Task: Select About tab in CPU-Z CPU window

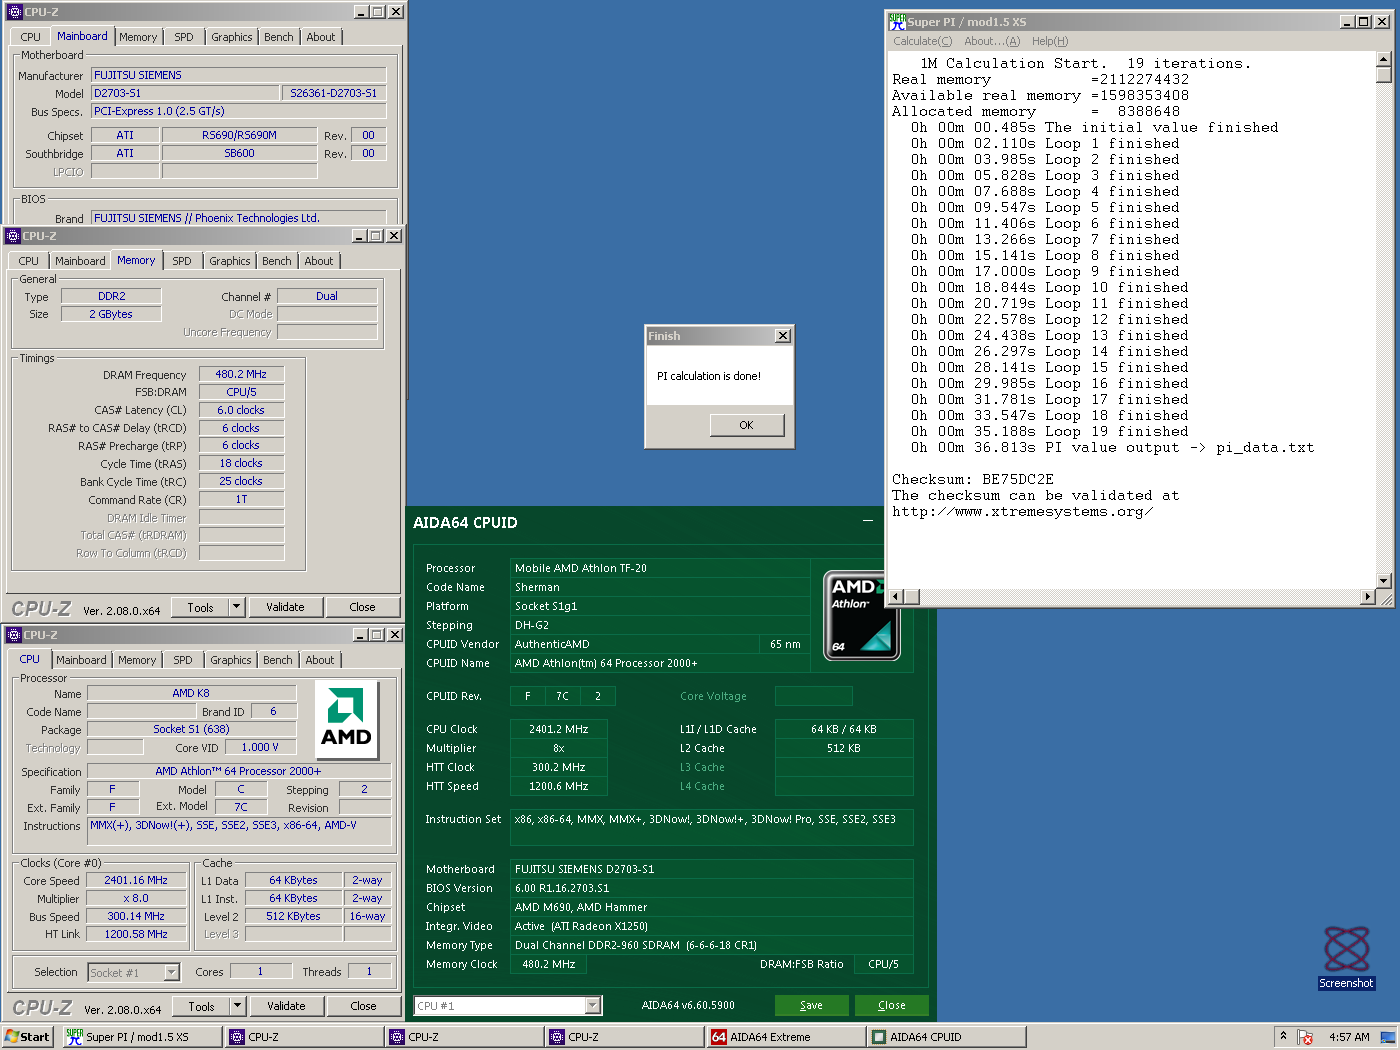Action: tap(320, 660)
